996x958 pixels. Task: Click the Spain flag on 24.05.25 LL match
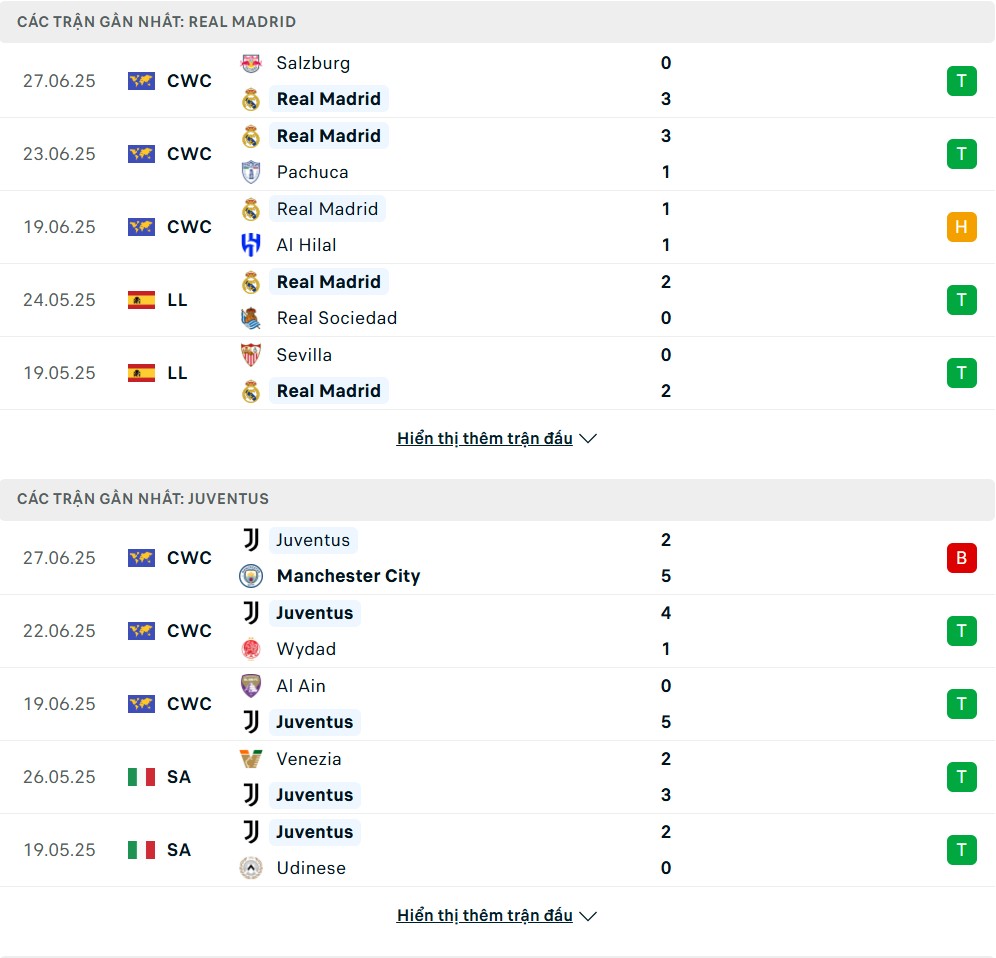[x=141, y=300]
